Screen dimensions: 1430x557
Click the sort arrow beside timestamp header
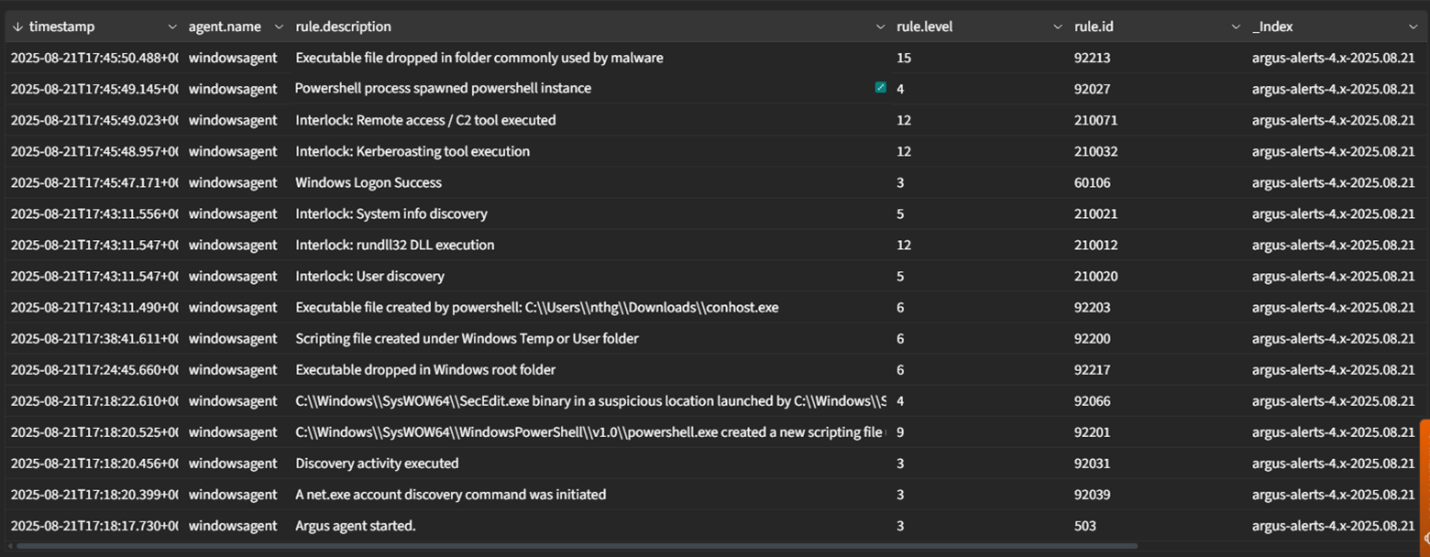(17, 27)
